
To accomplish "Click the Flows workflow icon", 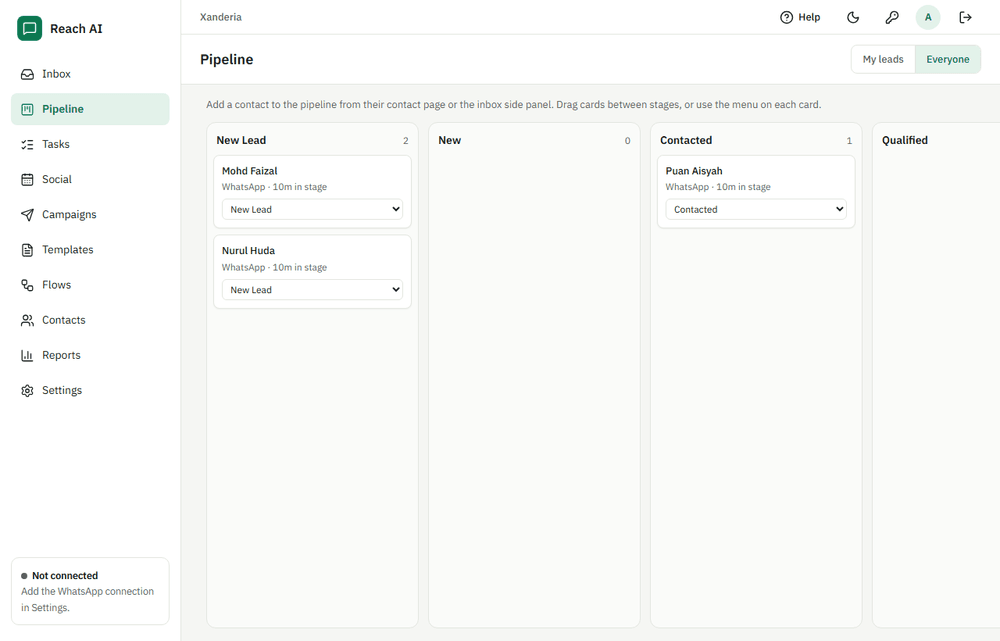I will pyautogui.click(x=27, y=285).
